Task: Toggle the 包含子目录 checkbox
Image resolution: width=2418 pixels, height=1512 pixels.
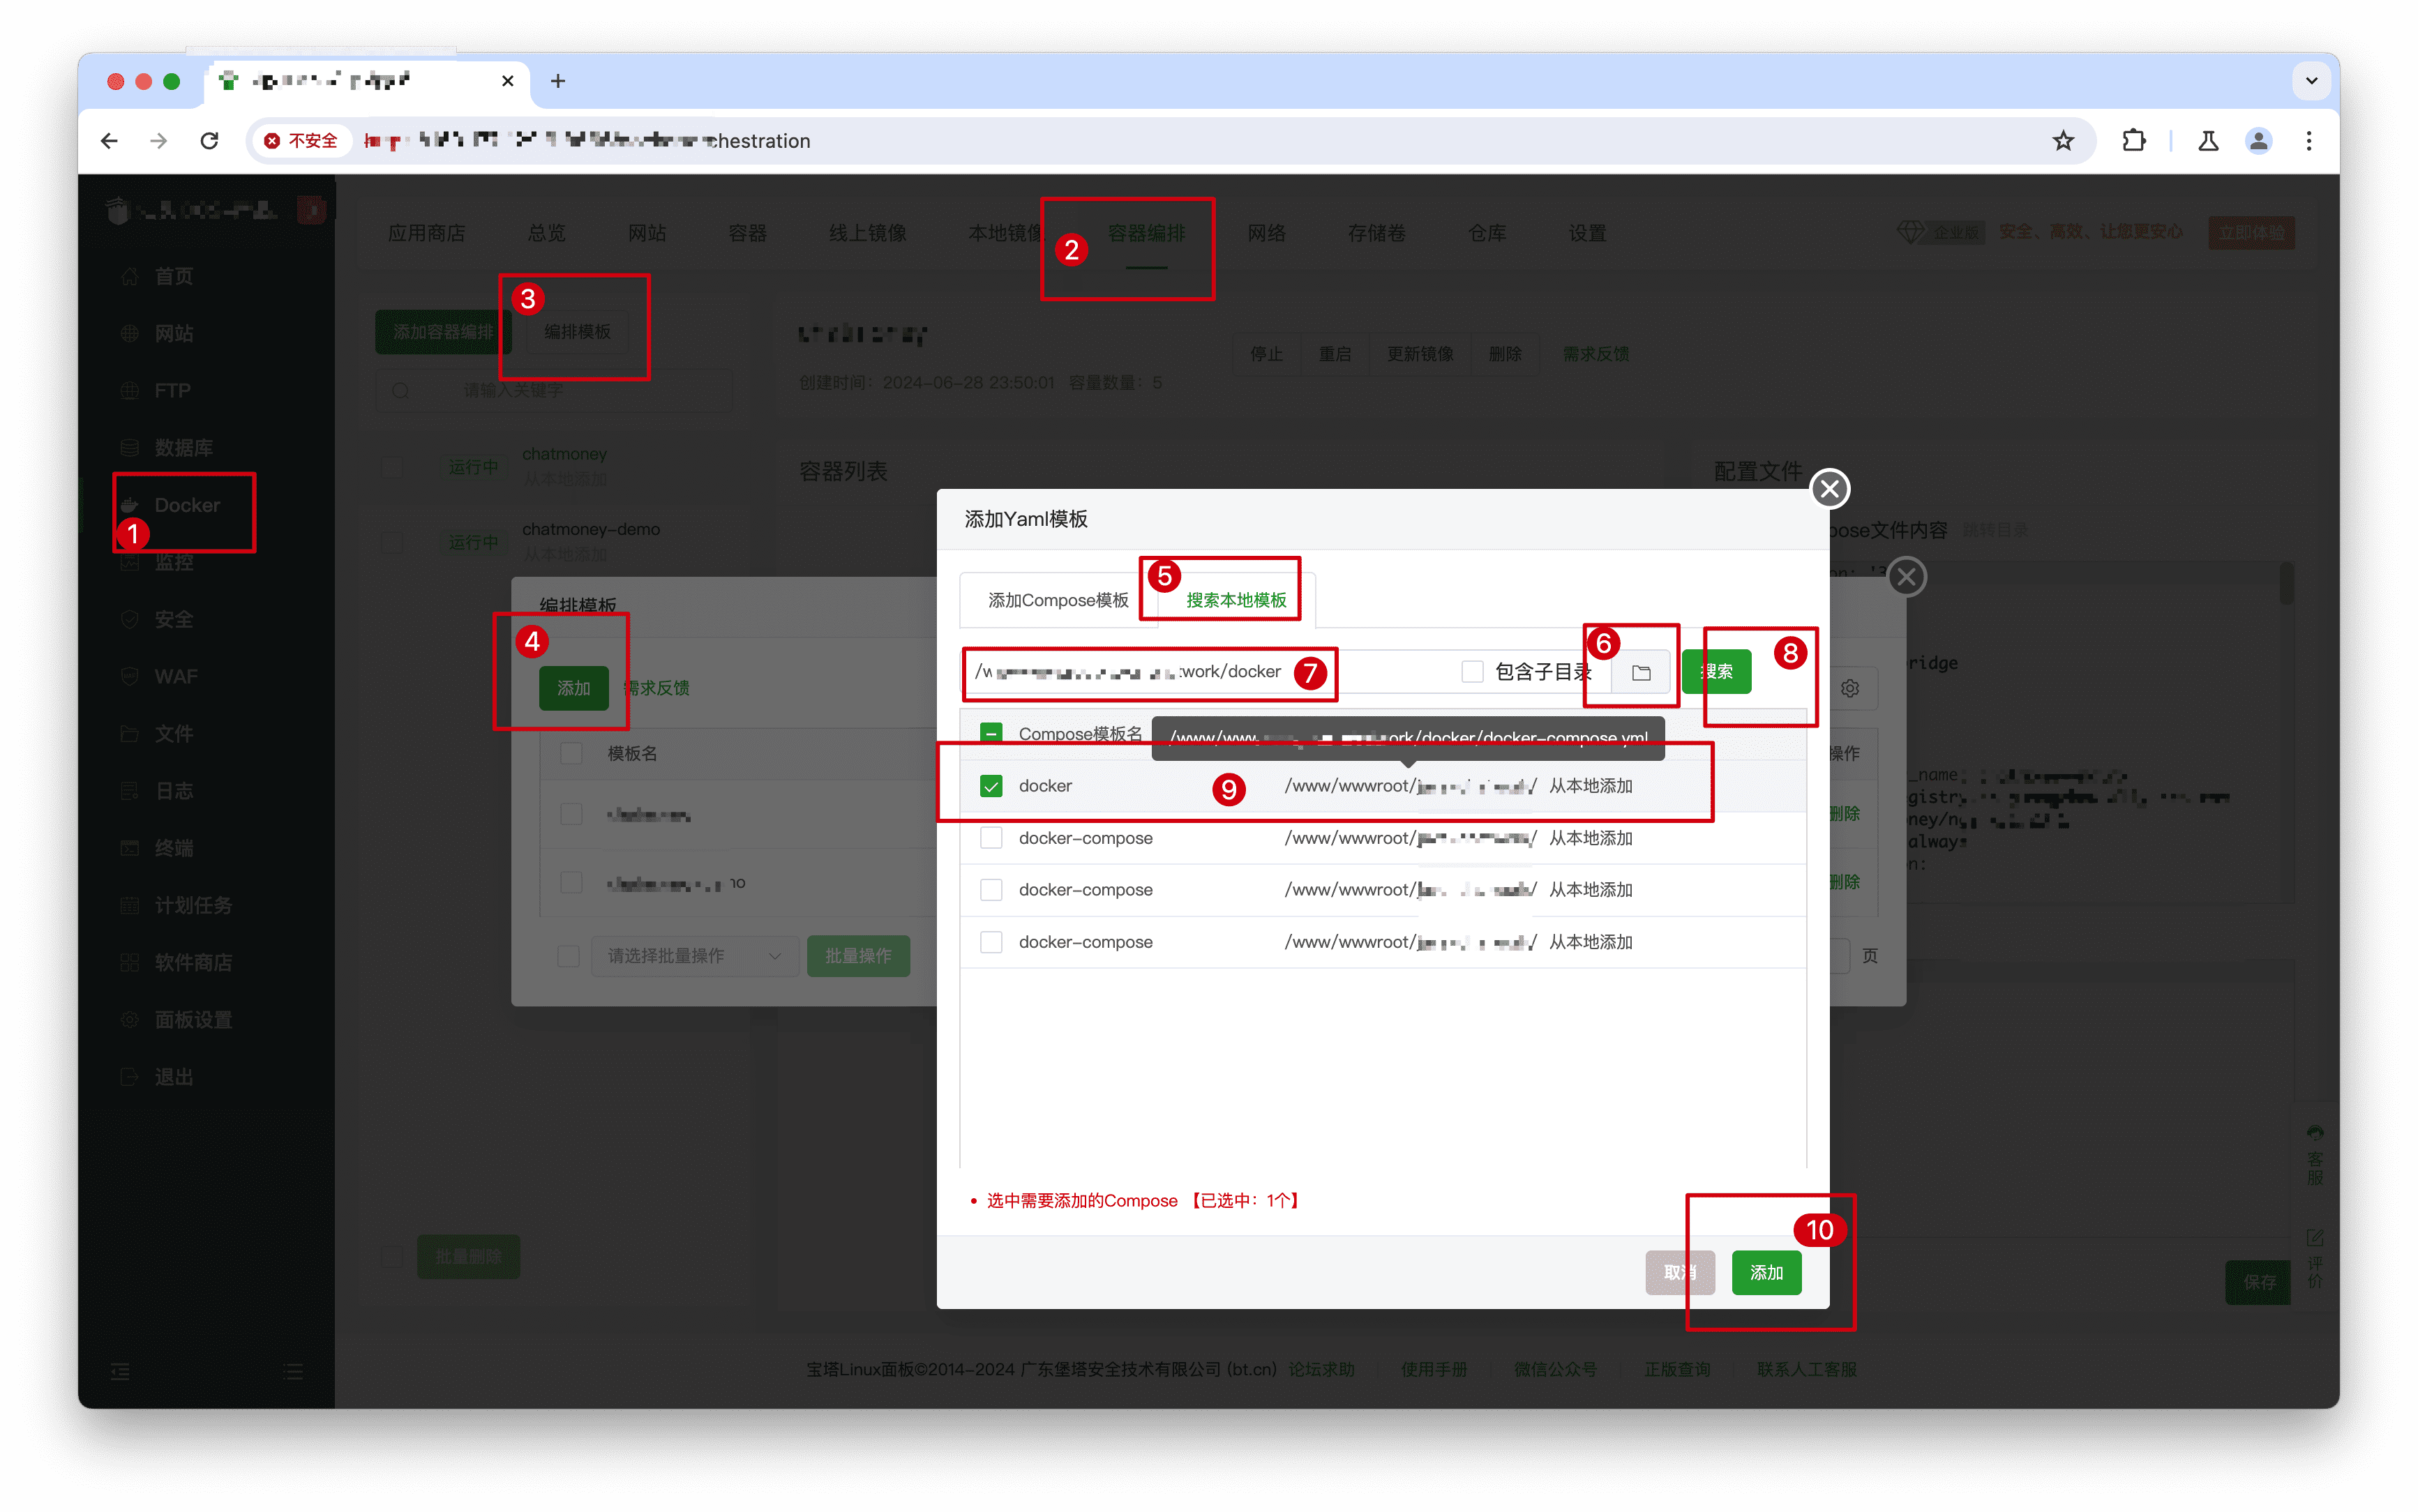Action: (1472, 672)
